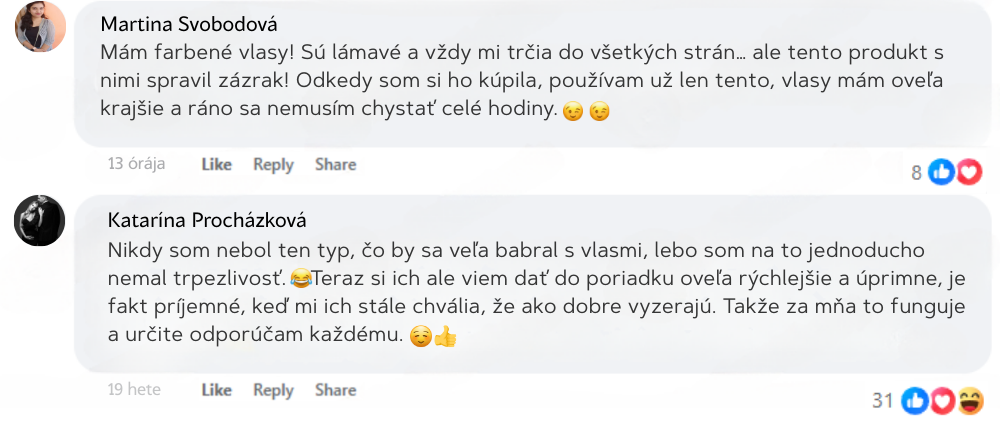
Task: Open Martina Svobodová's profile name link
Action: coord(190,24)
